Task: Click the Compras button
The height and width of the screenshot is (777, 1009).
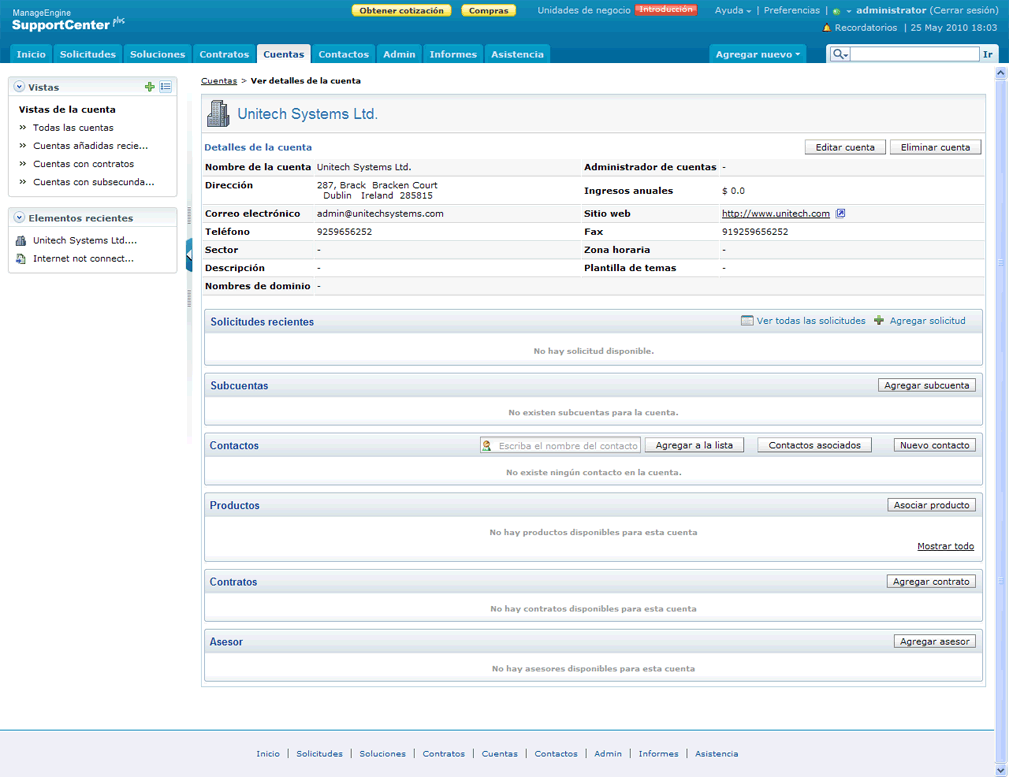Action: click(488, 10)
